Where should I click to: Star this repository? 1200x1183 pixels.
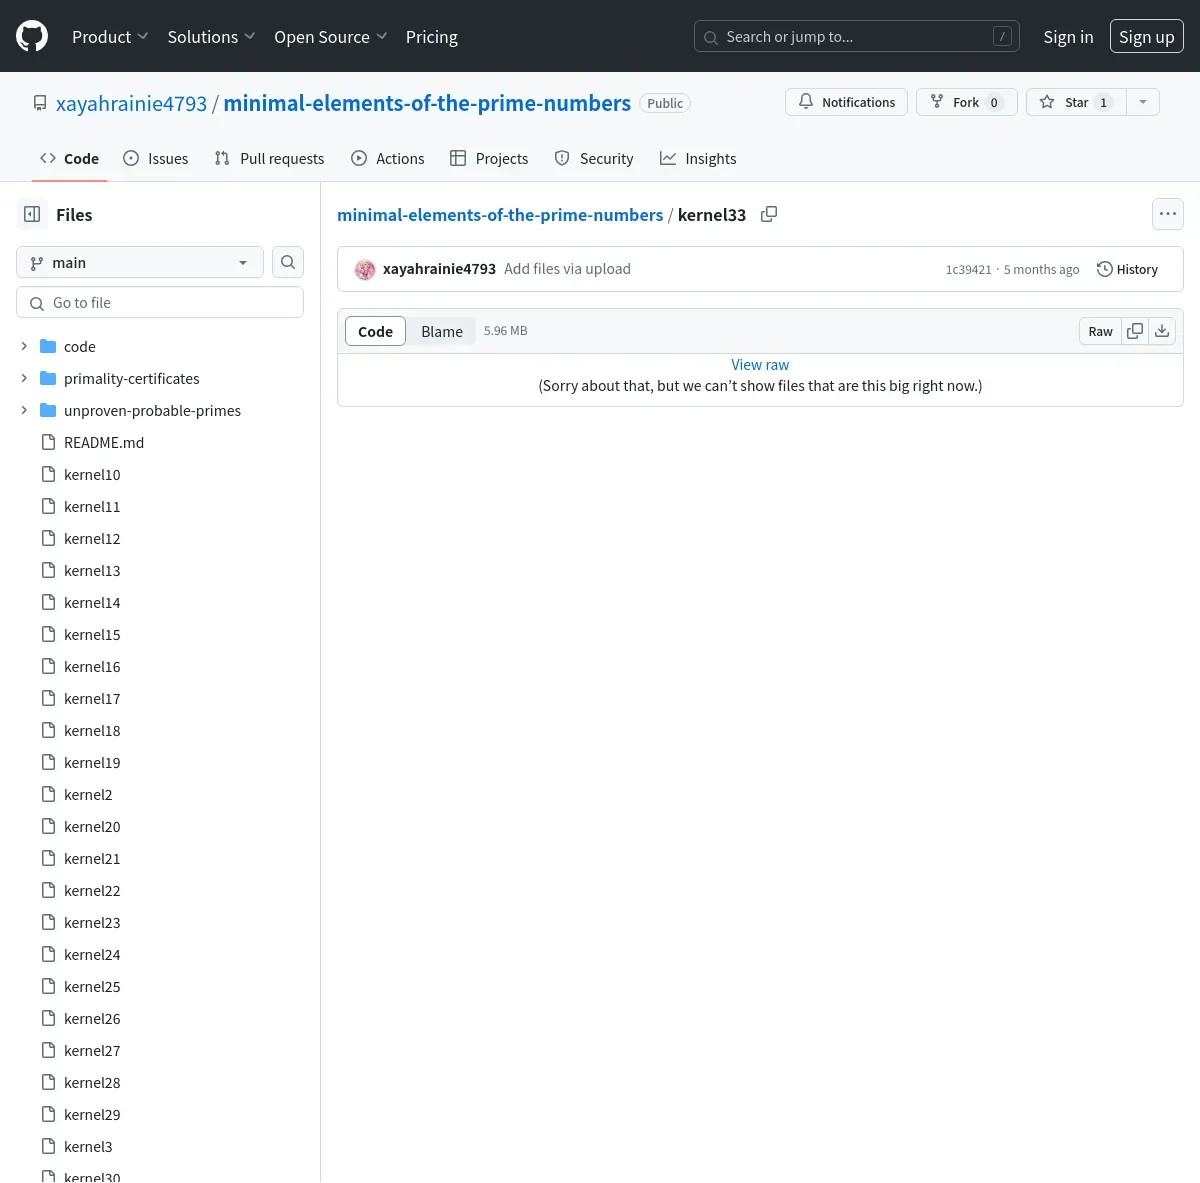(1076, 102)
